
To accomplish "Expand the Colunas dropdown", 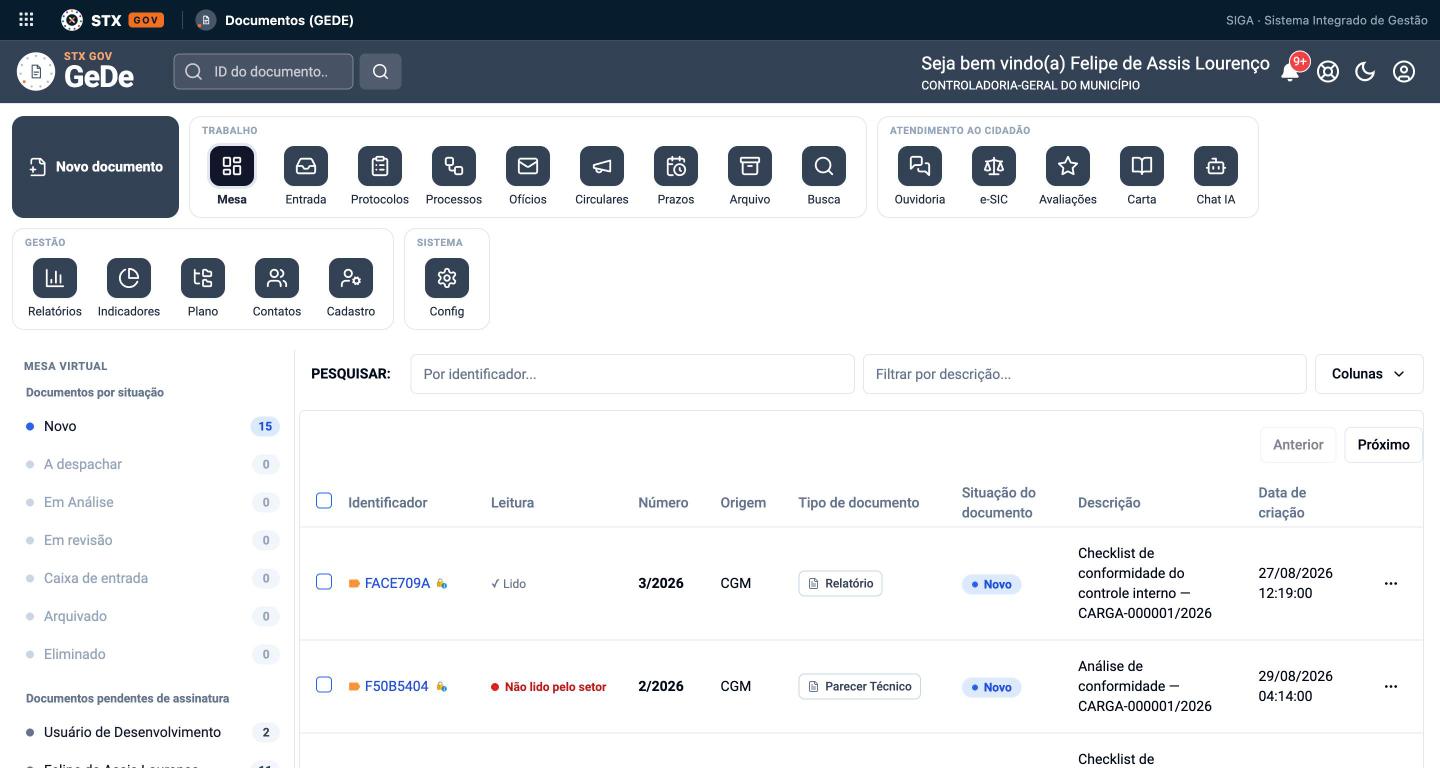I will (1369, 374).
